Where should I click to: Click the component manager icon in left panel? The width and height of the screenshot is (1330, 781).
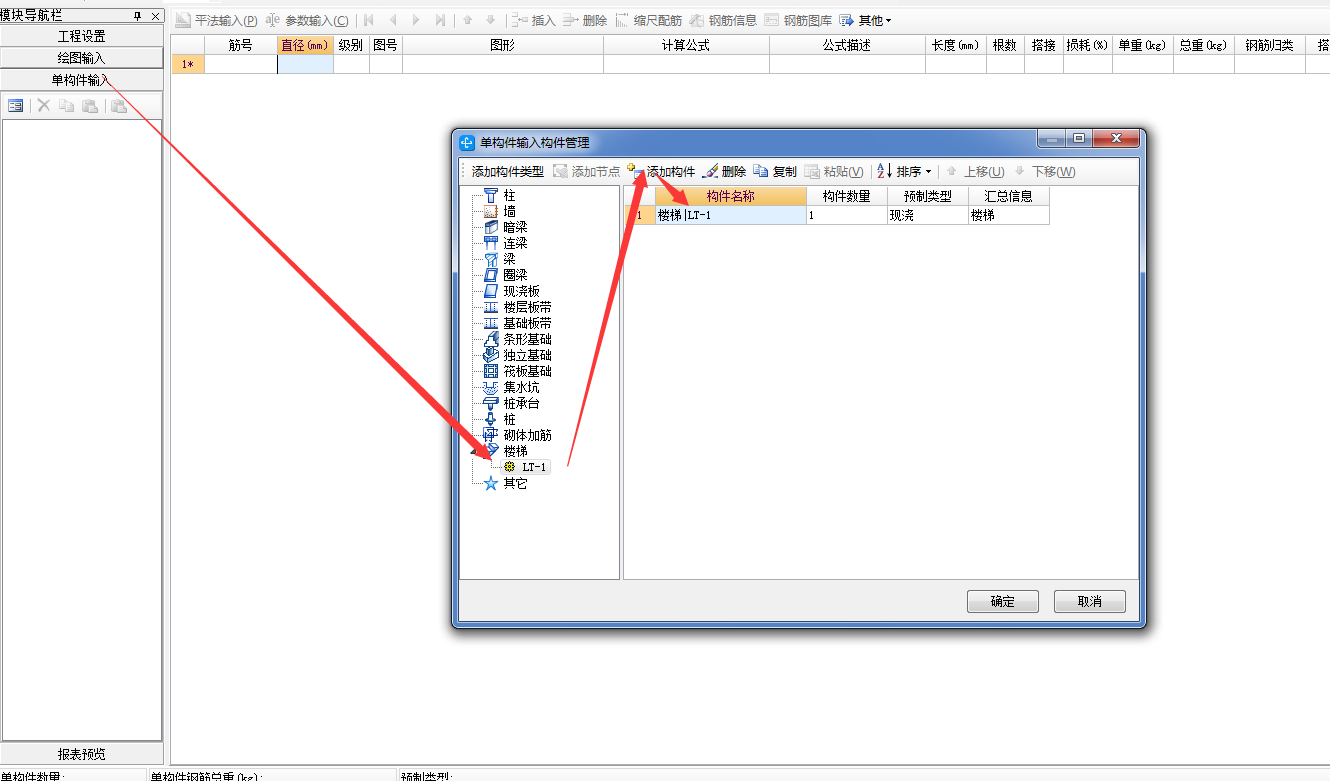[16, 105]
